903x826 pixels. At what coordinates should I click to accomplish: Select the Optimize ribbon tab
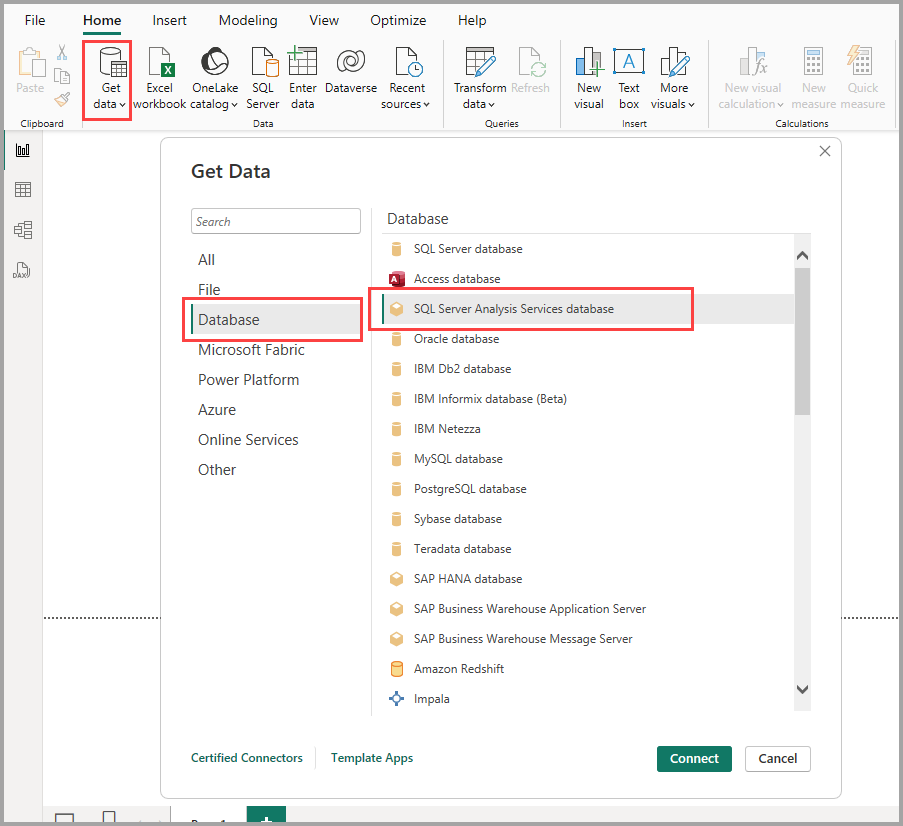click(x=398, y=20)
